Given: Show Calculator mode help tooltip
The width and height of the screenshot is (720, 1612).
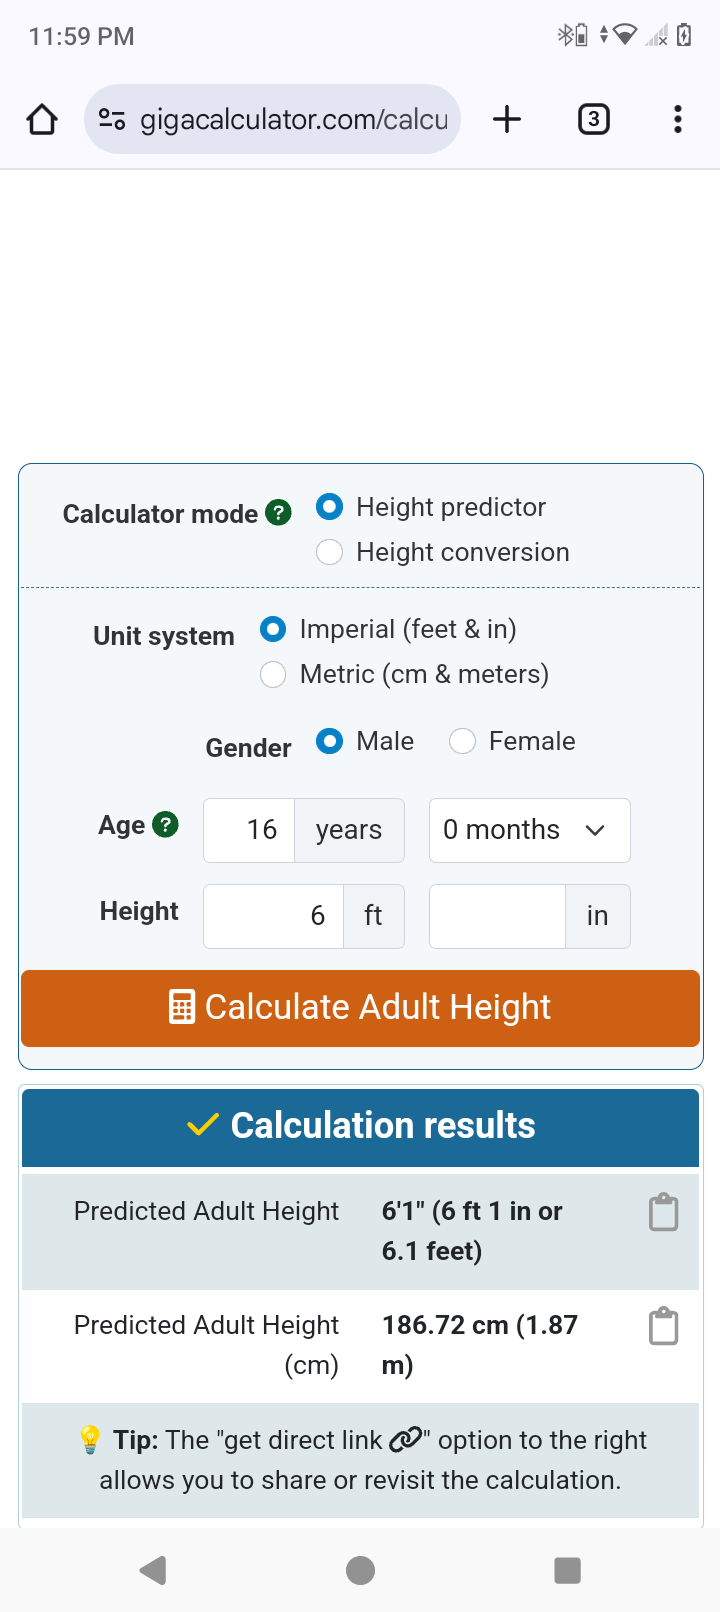Looking at the screenshot, I should [279, 513].
